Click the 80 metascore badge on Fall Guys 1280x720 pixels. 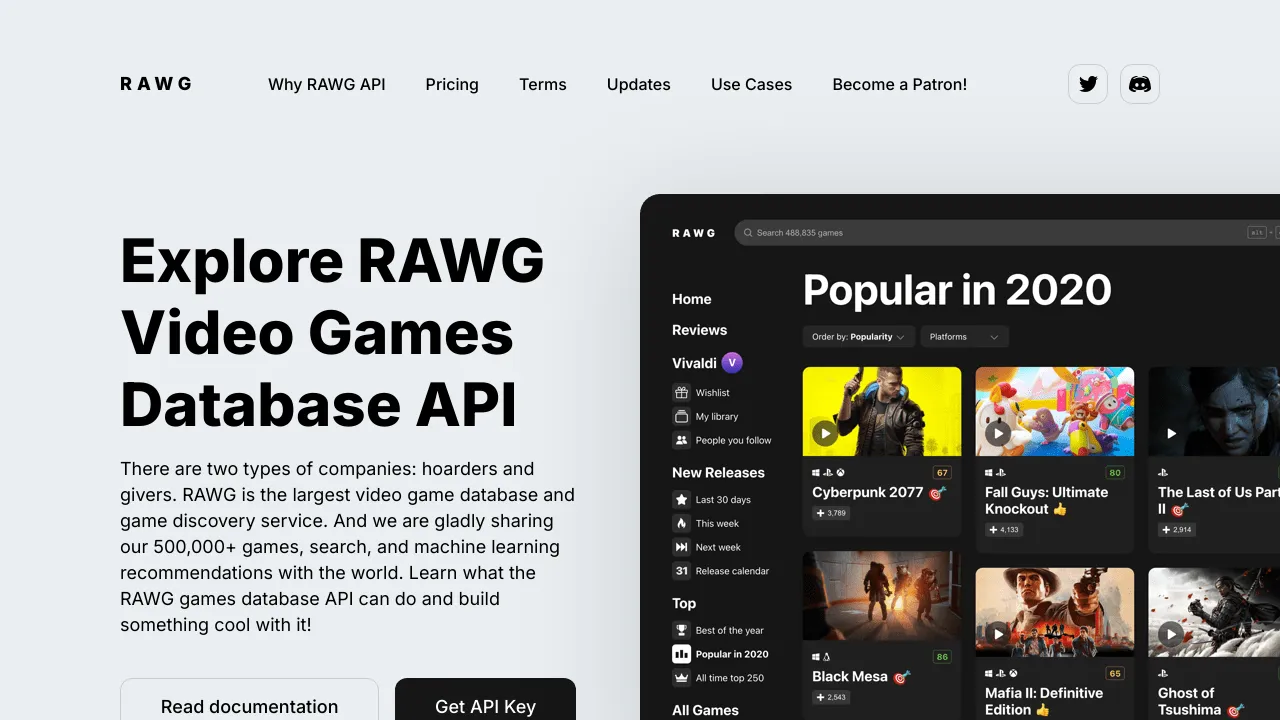click(x=1115, y=472)
